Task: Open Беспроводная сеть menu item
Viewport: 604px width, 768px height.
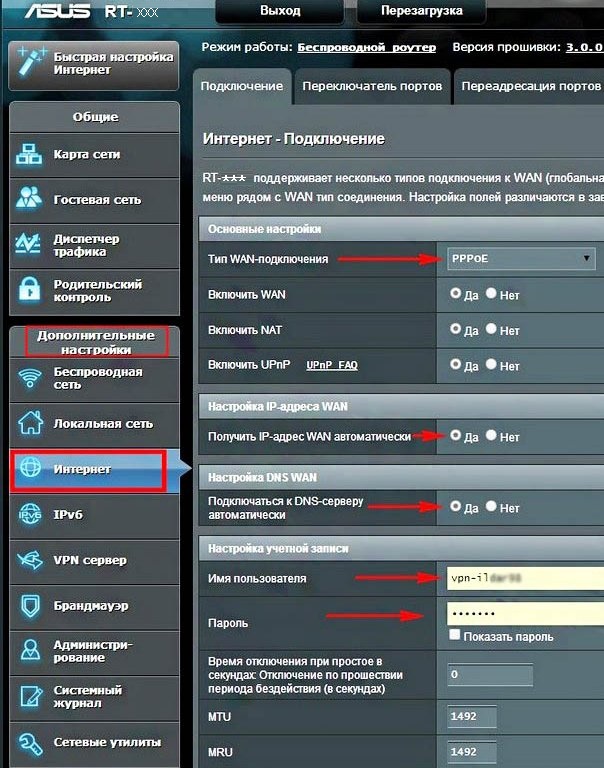Action: [x=95, y=379]
